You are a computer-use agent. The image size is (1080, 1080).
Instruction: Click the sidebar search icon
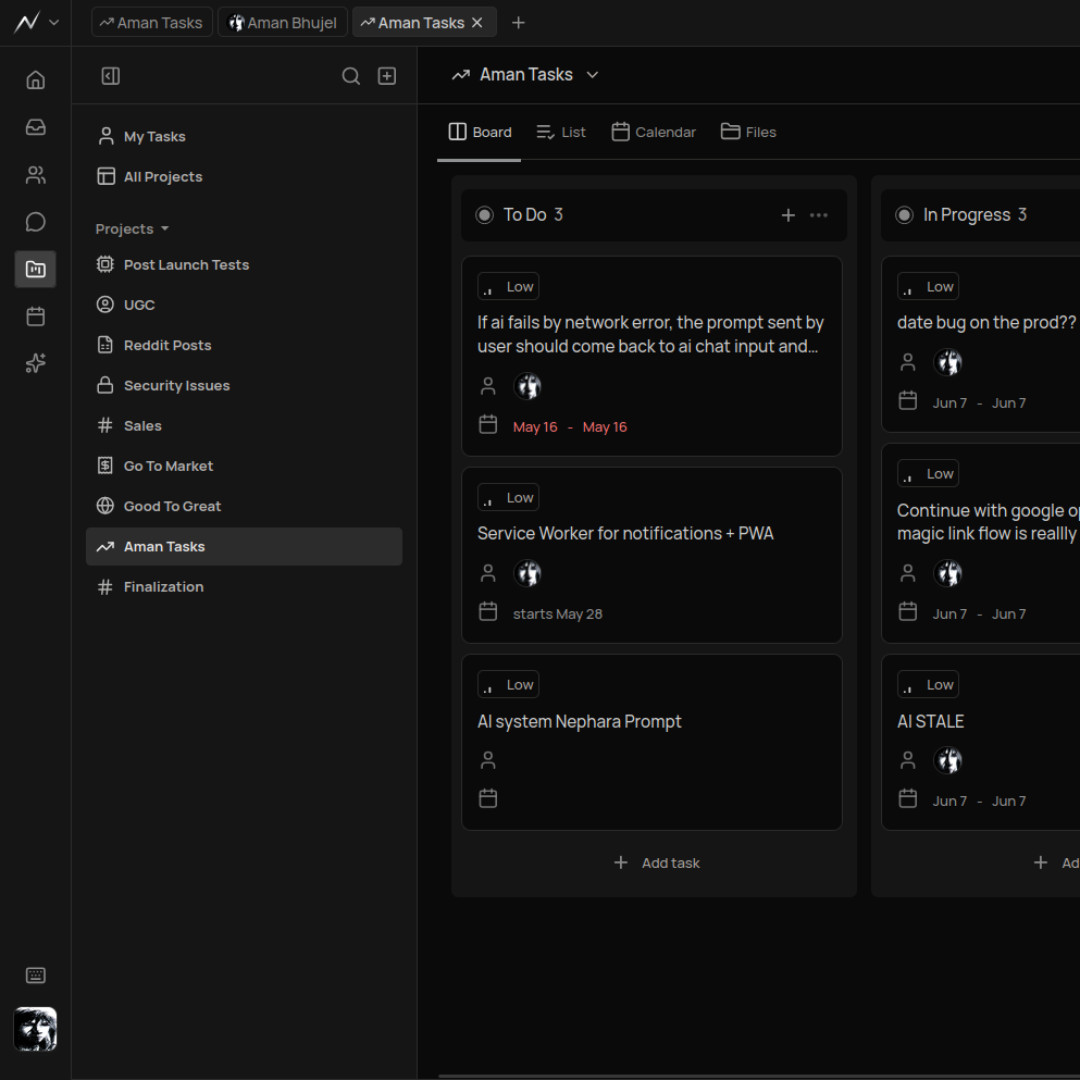tap(351, 76)
